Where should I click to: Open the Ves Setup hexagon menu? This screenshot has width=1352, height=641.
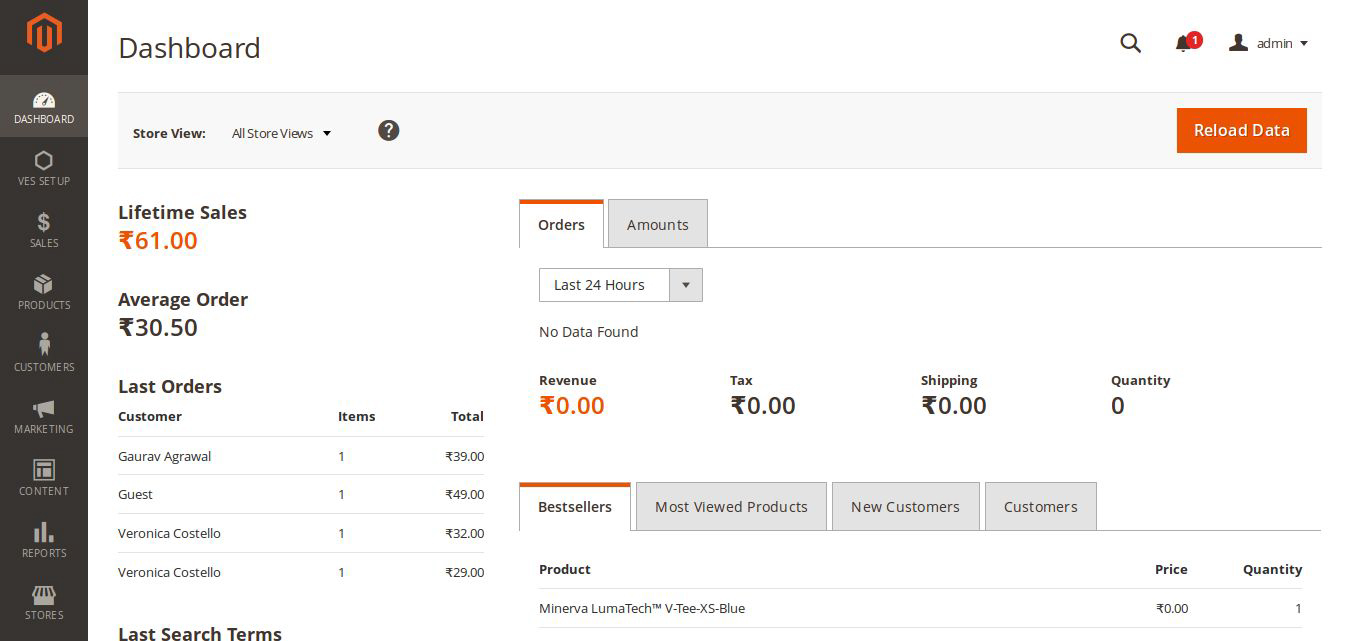tap(44, 167)
